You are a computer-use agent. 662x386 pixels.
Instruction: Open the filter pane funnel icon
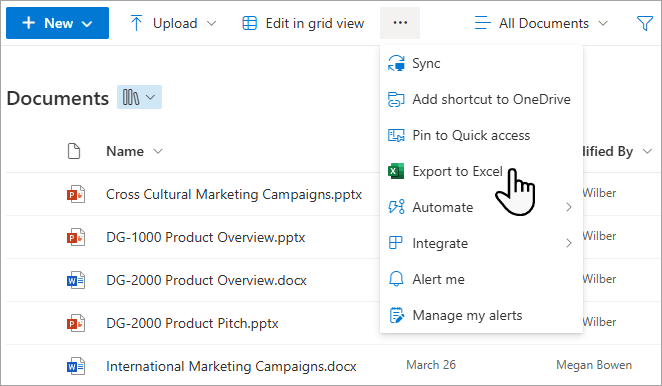645,23
